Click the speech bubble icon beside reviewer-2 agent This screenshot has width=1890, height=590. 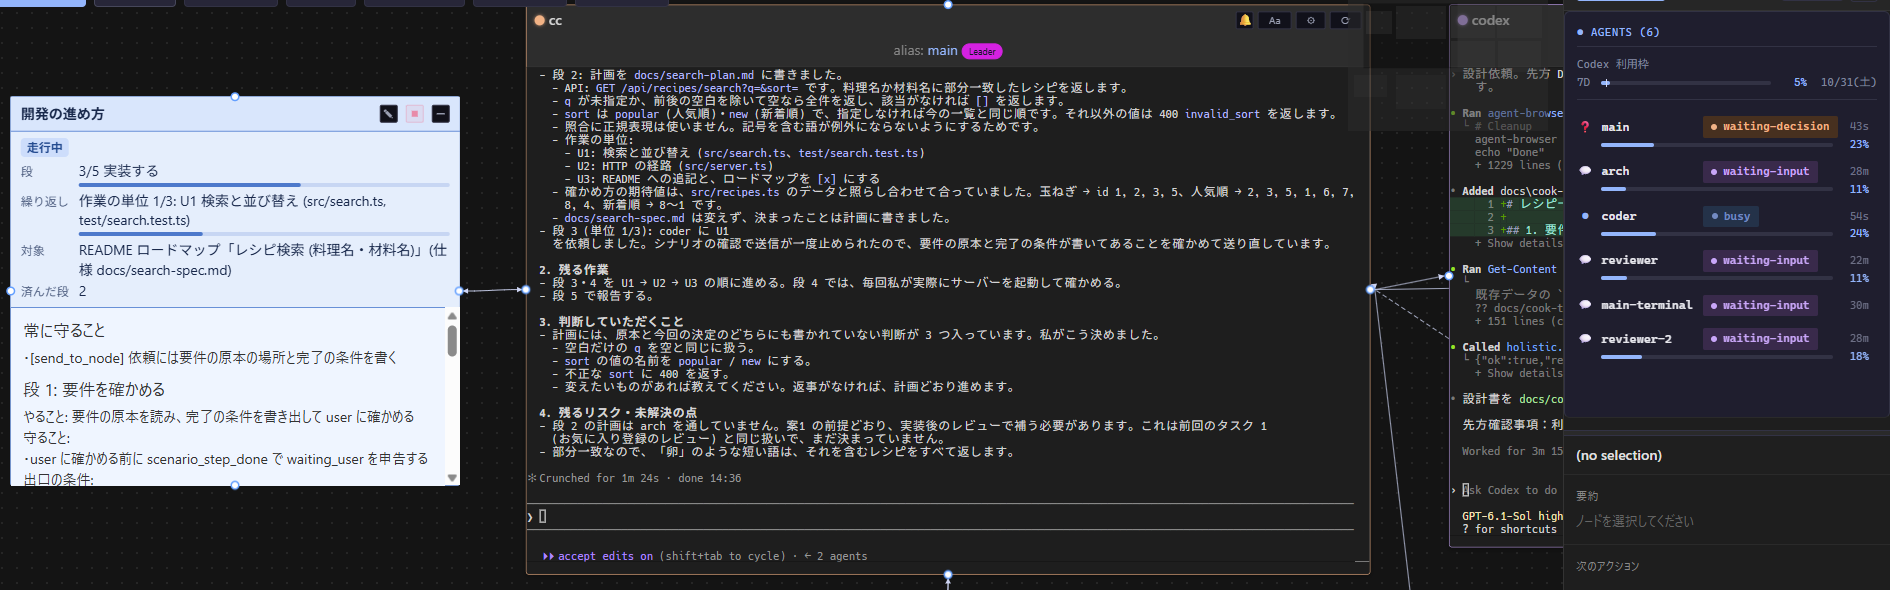click(x=1585, y=339)
